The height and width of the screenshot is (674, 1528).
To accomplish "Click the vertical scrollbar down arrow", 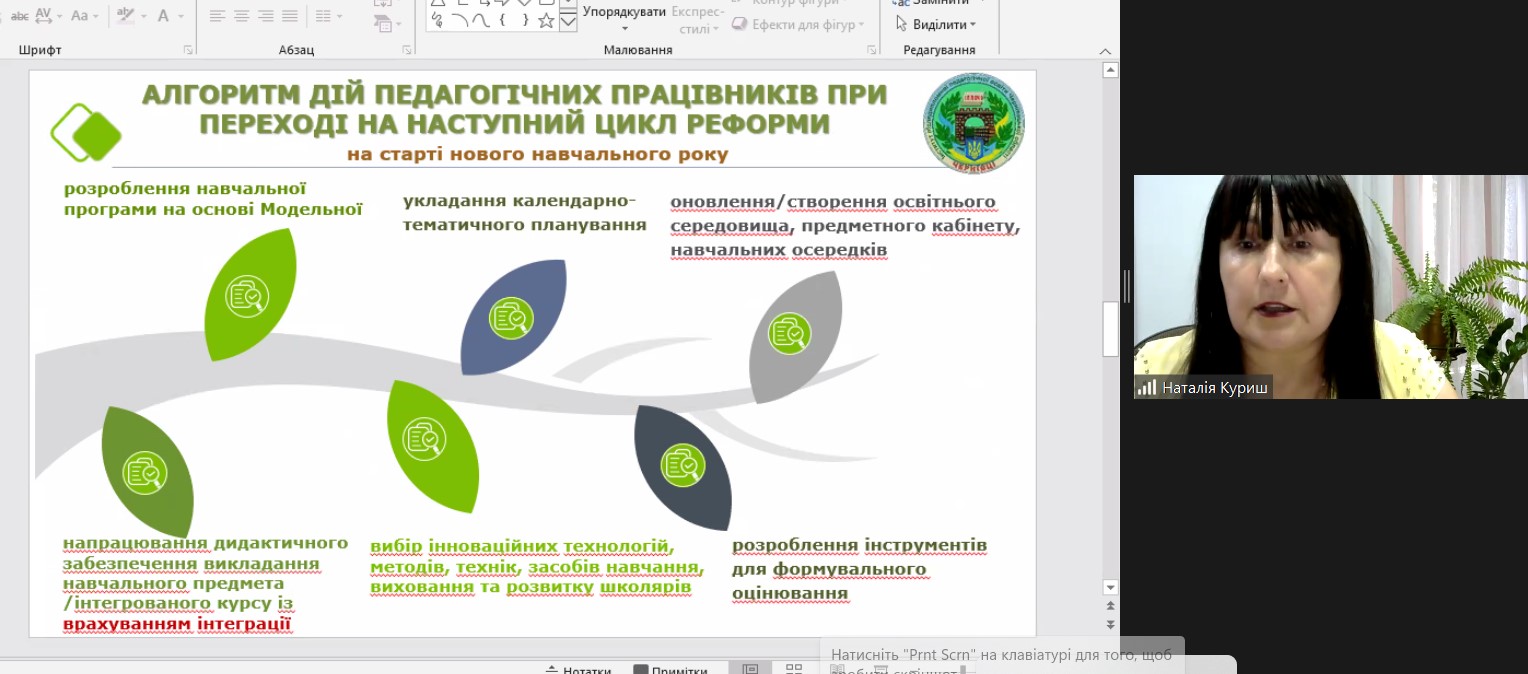I will 1110,587.
